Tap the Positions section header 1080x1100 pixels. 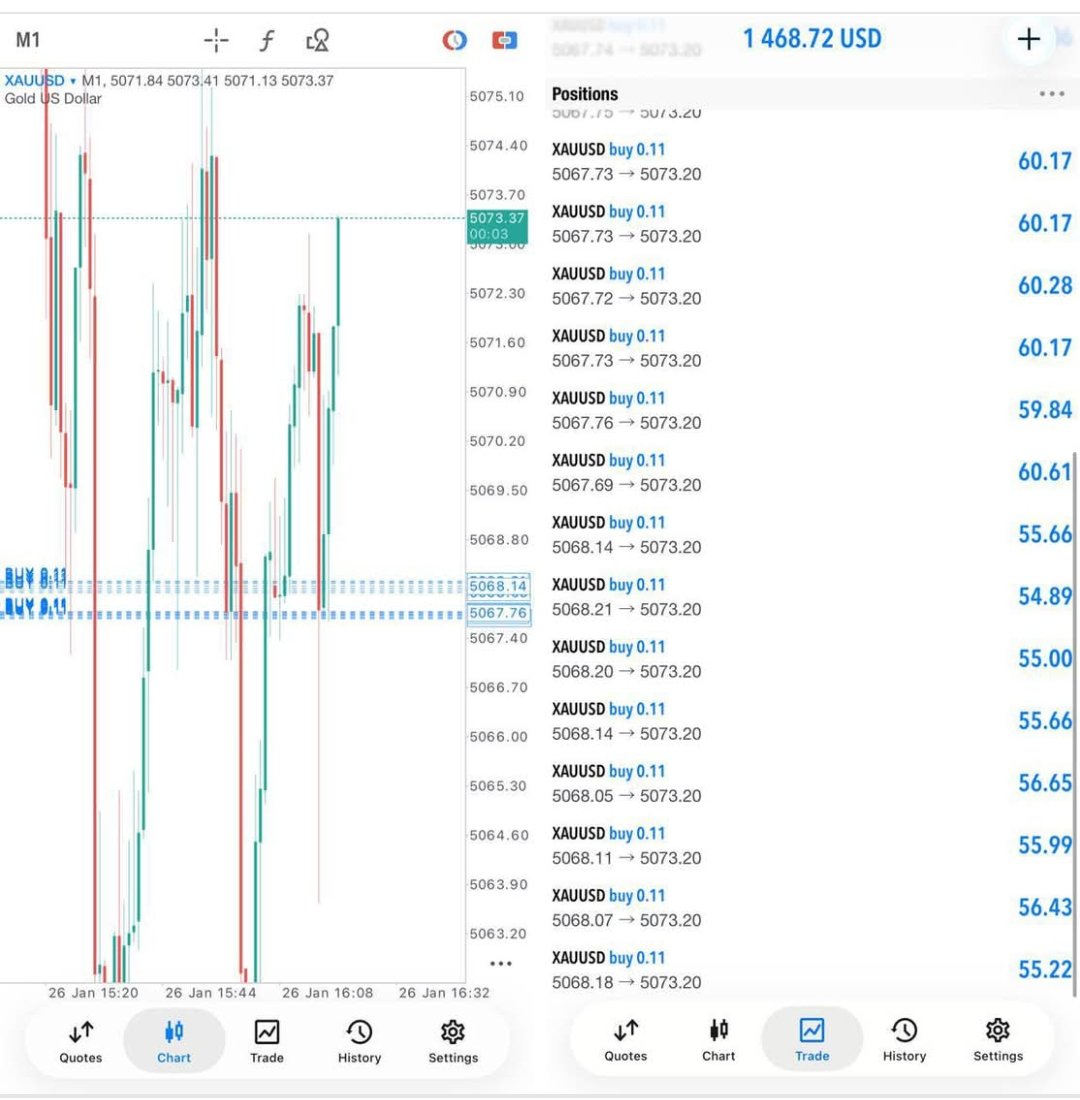(x=585, y=94)
